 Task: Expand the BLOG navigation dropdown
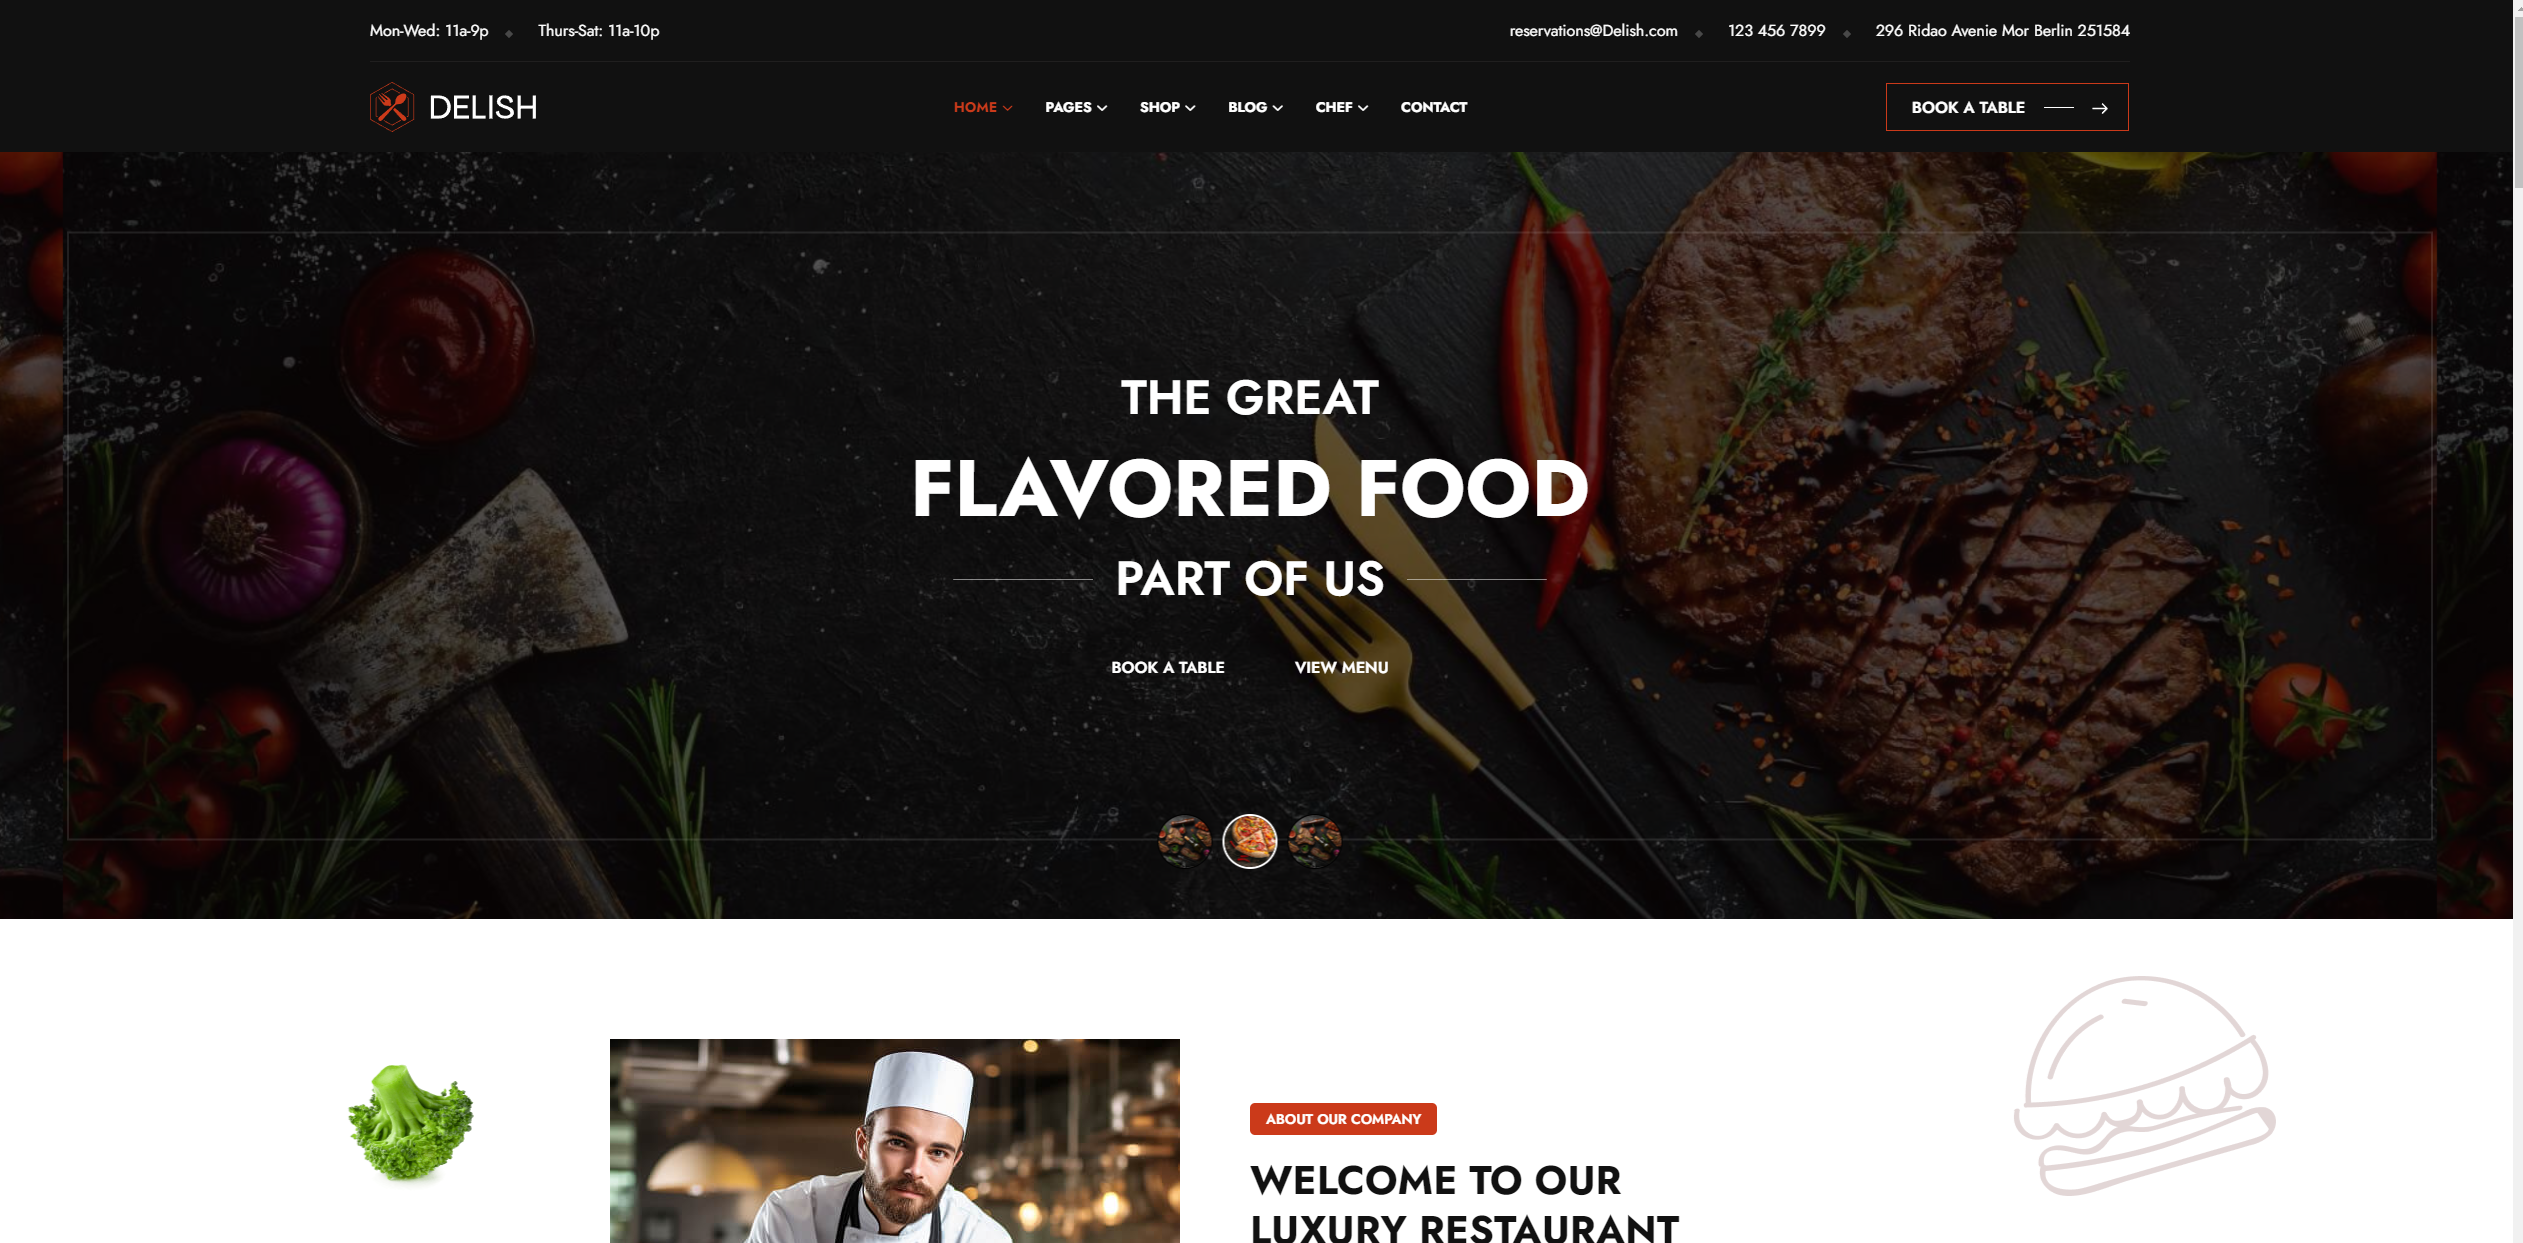(x=1255, y=106)
